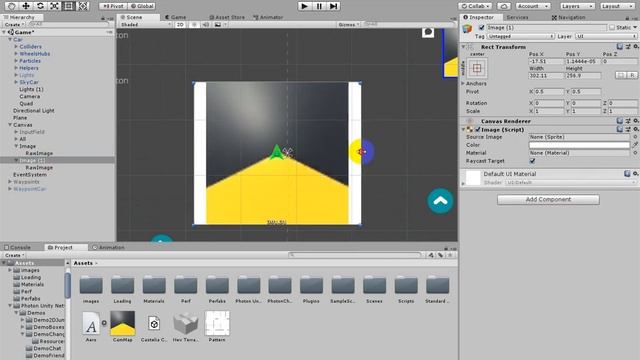Image resolution: width=640 pixels, height=360 pixels.
Task: Open the Layer UI dropdown
Action: (606, 36)
